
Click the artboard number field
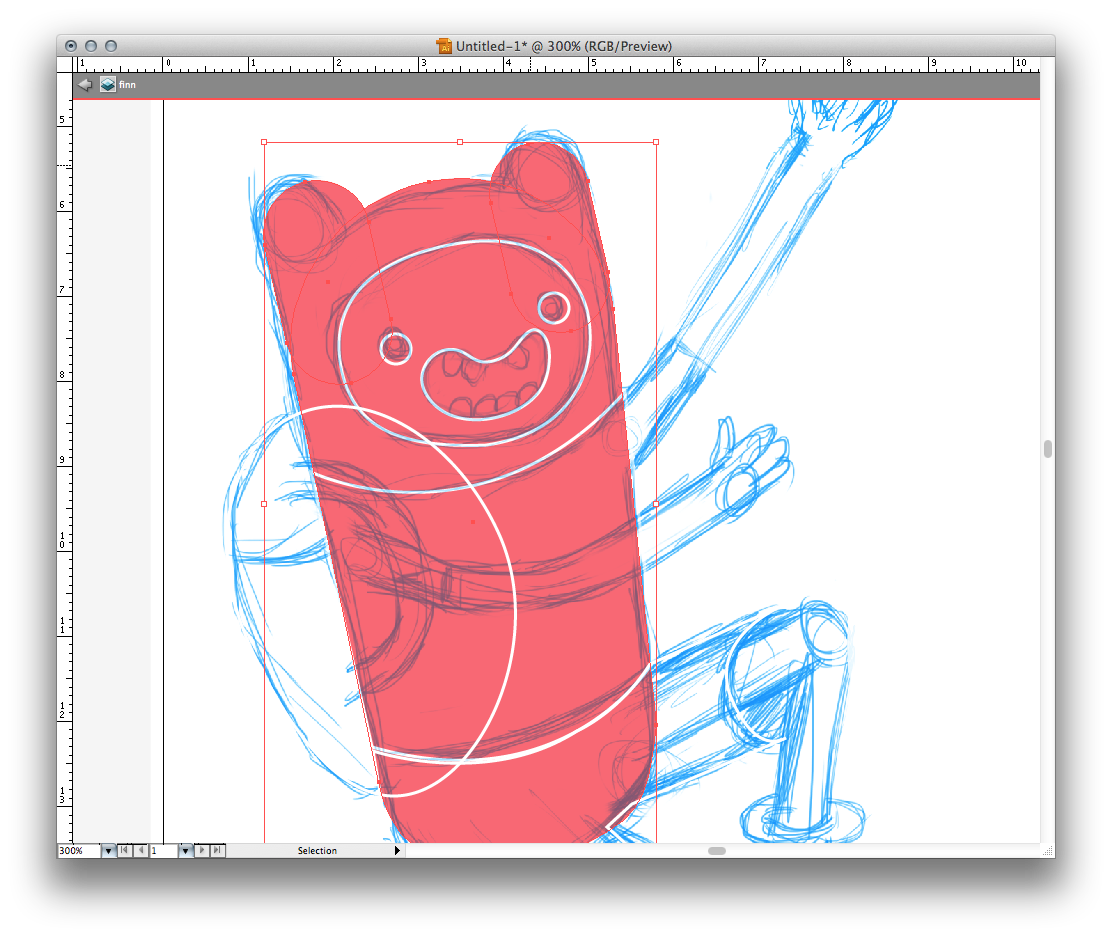[x=162, y=851]
